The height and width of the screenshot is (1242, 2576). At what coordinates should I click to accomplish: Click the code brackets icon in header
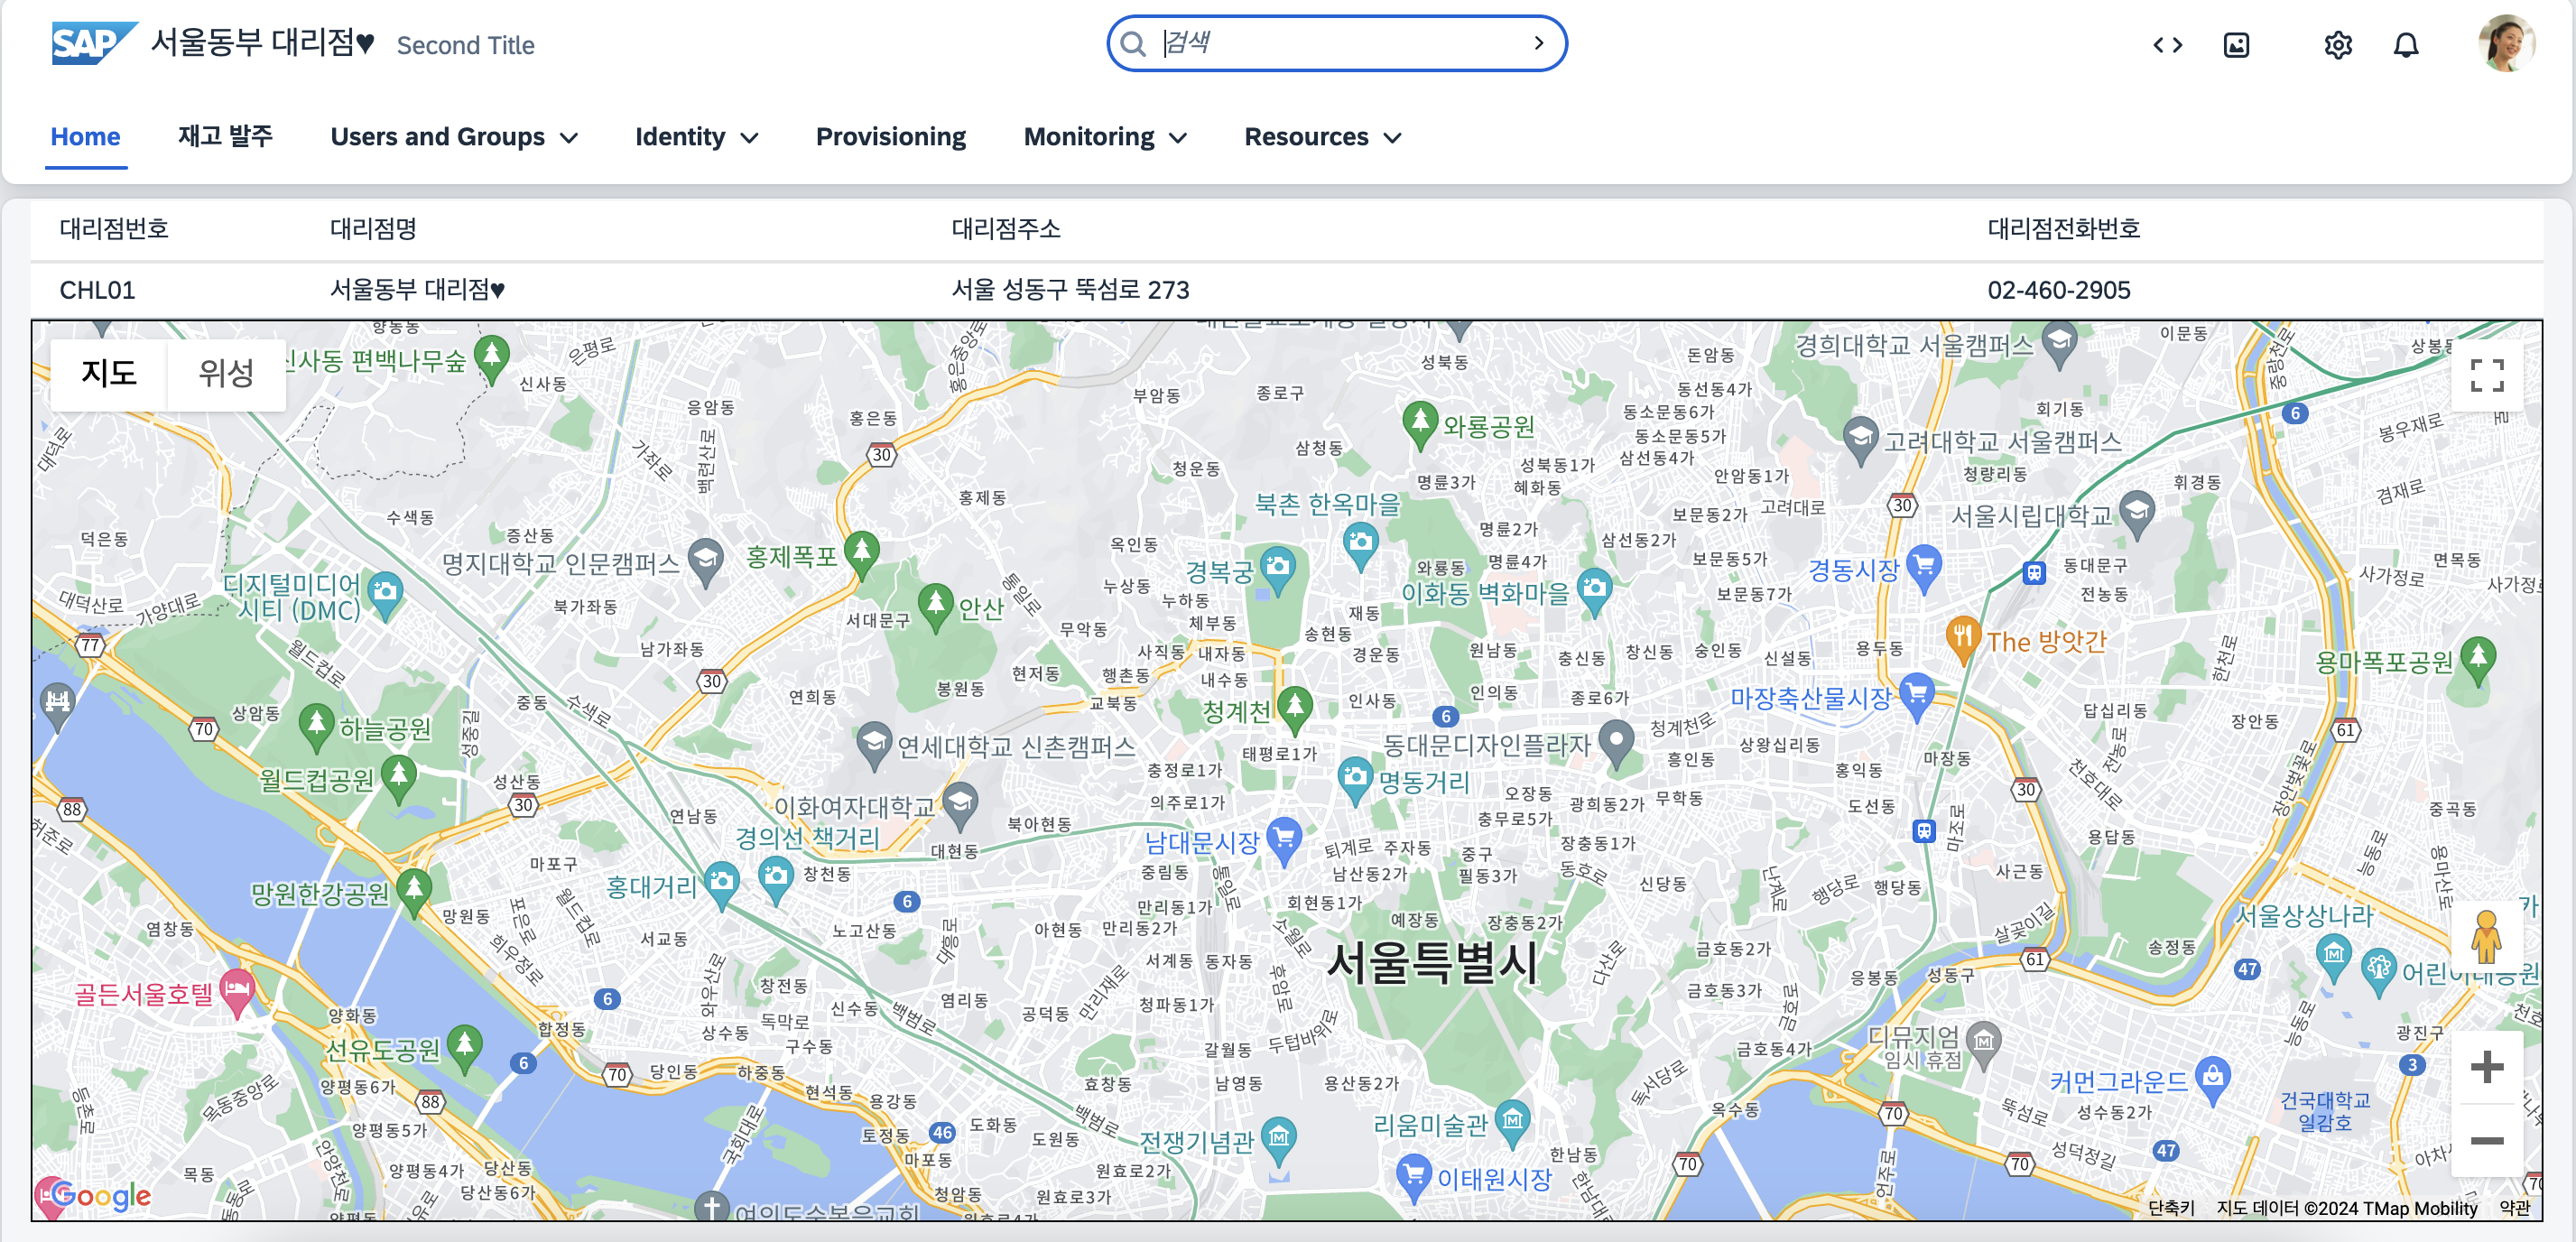pyautogui.click(x=2167, y=45)
